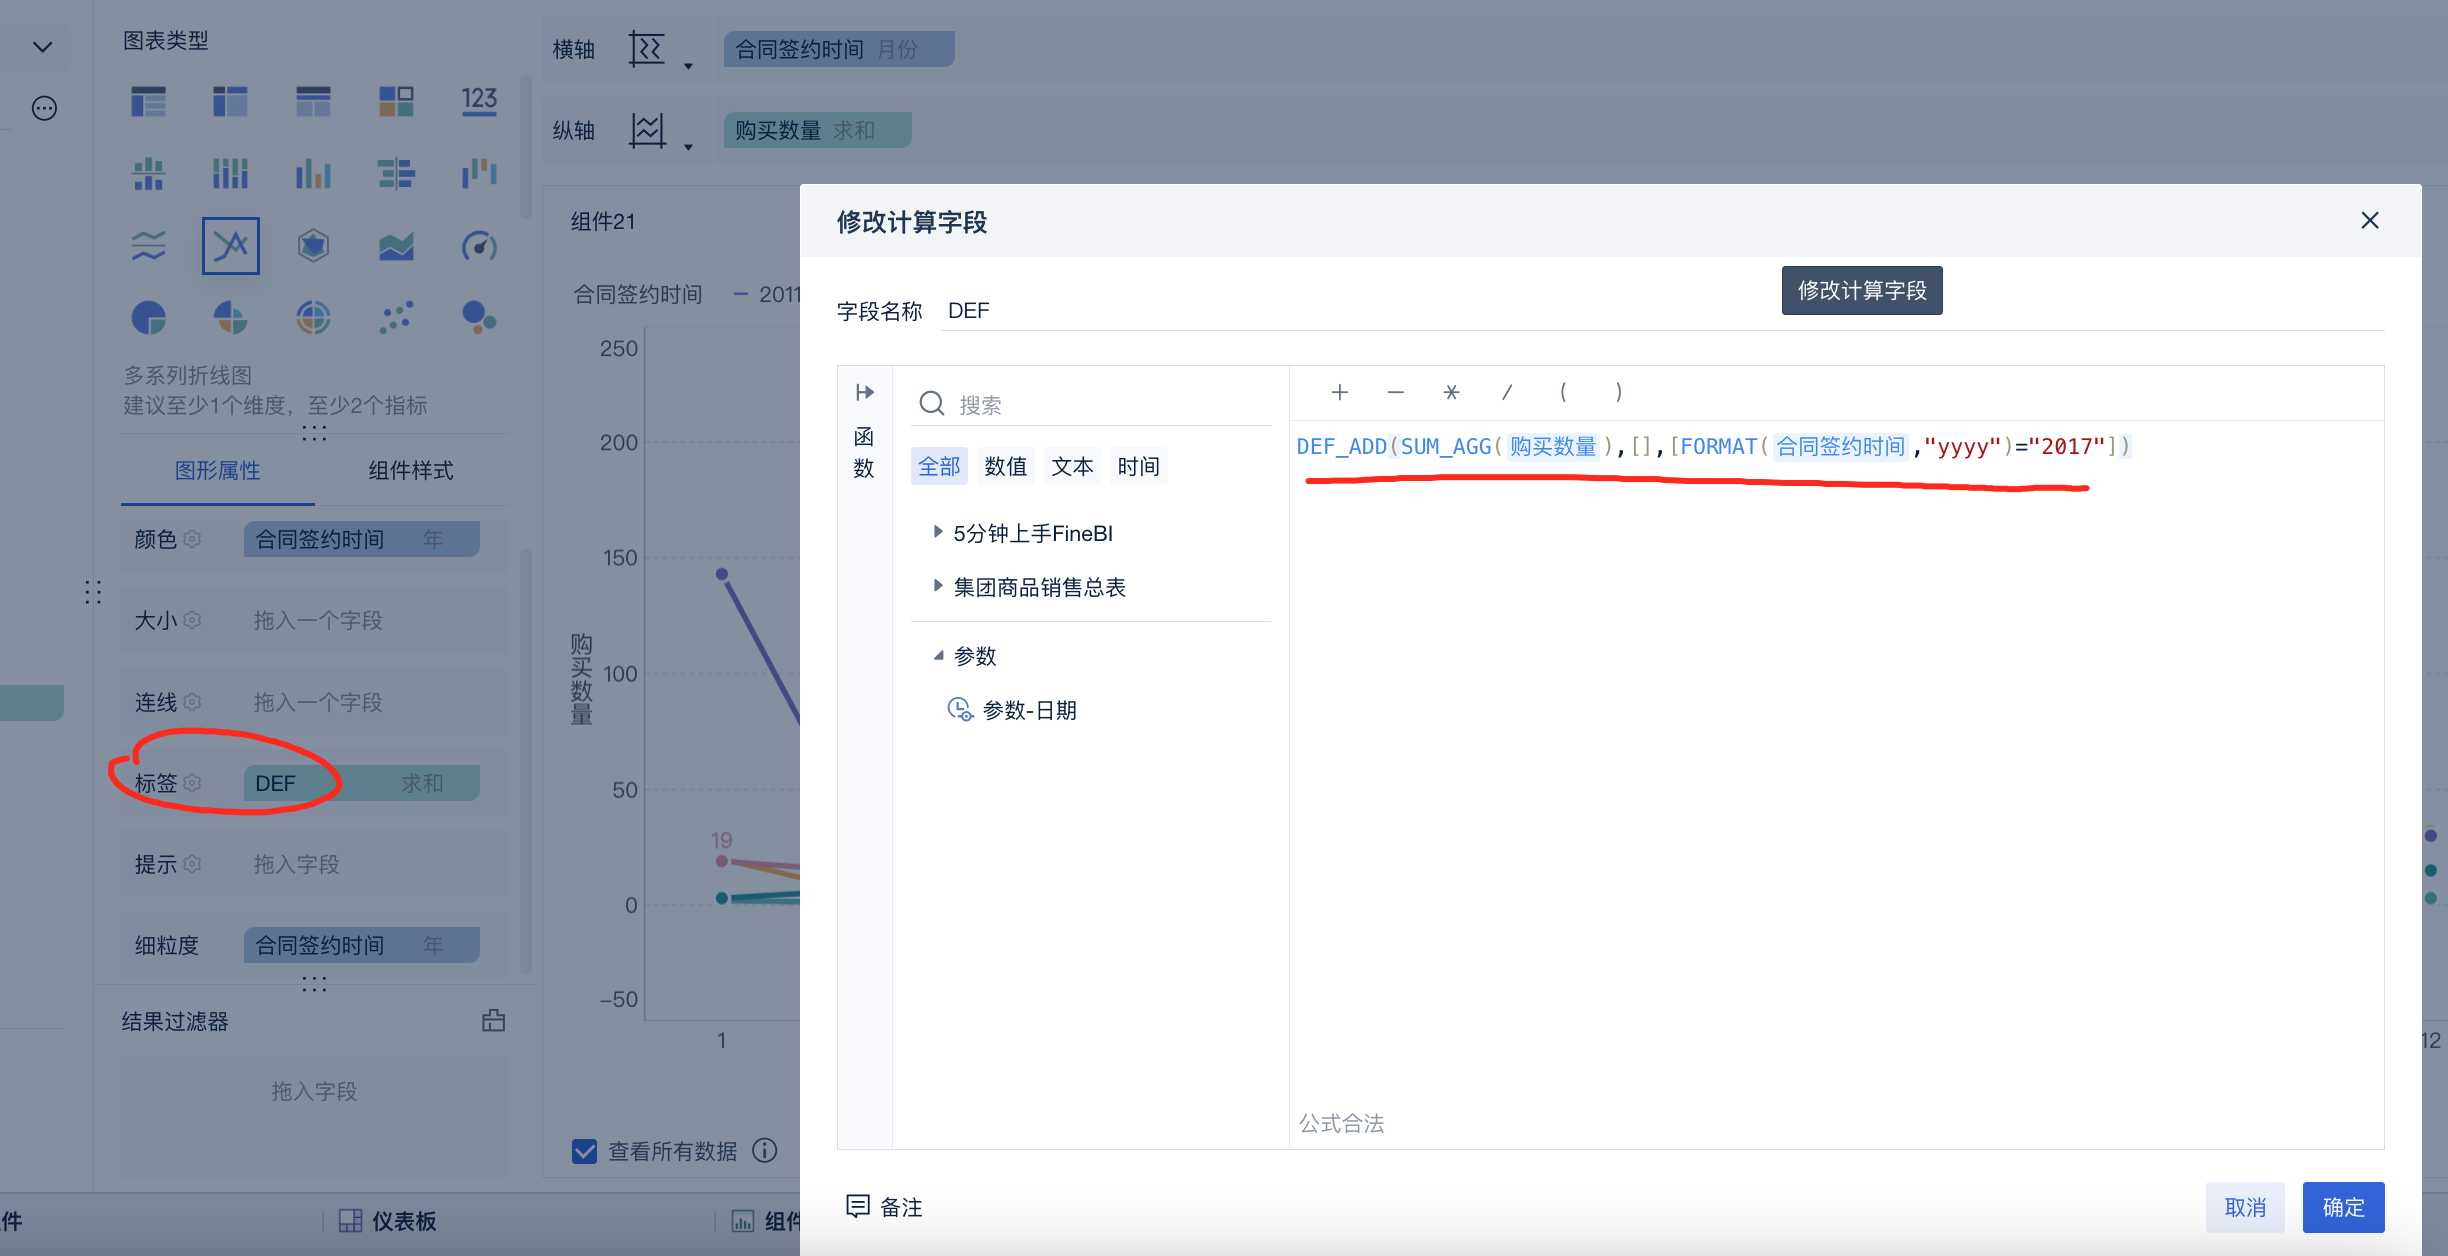
Task: Choose the gauge dashboard chart icon
Action: (x=479, y=245)
